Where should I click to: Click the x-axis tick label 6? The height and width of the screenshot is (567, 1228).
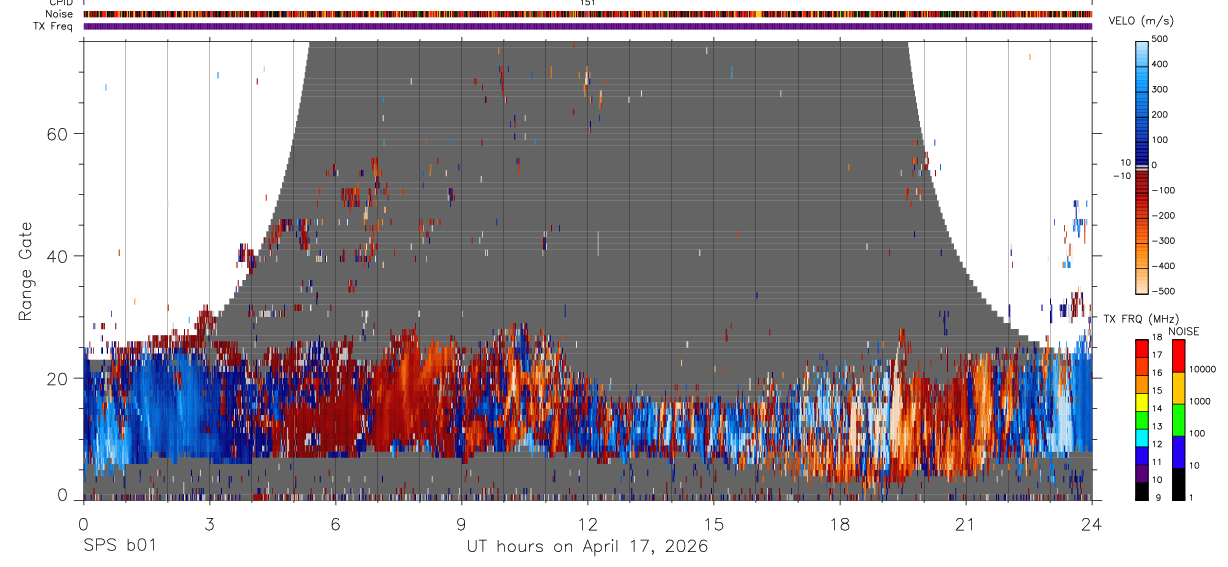[335, 525]
